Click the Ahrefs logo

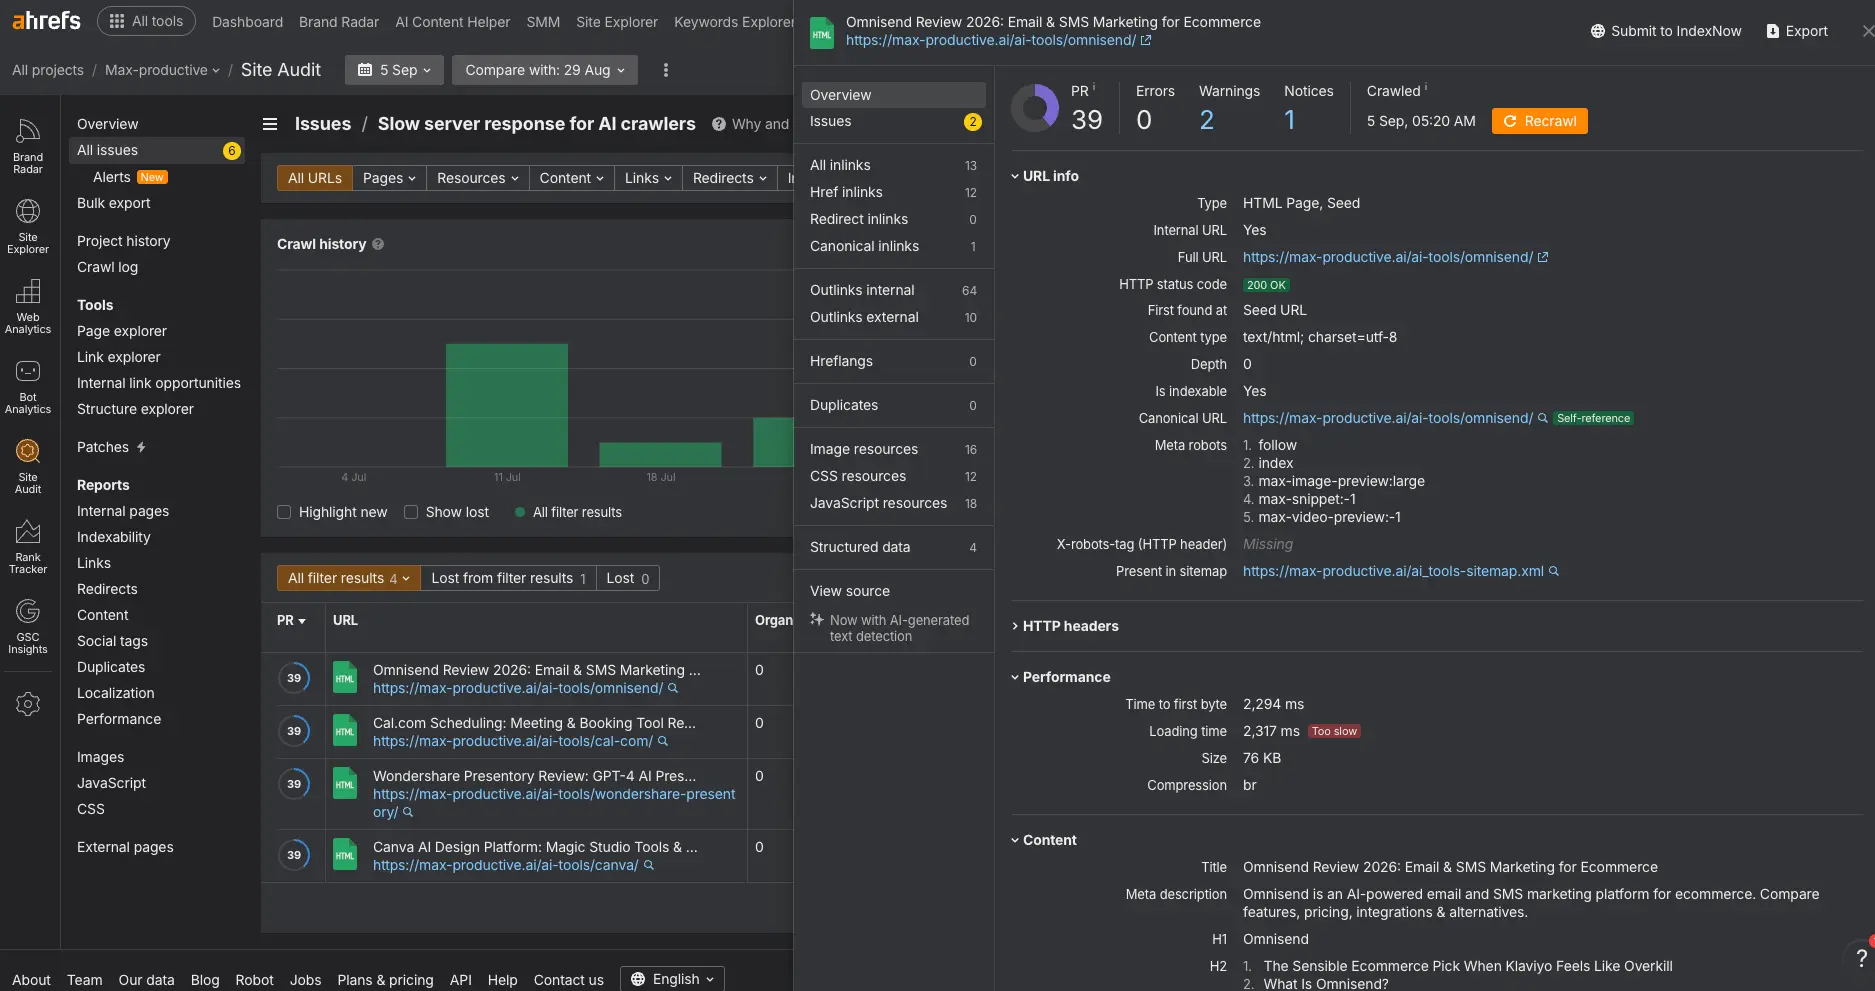coord(46,21)
